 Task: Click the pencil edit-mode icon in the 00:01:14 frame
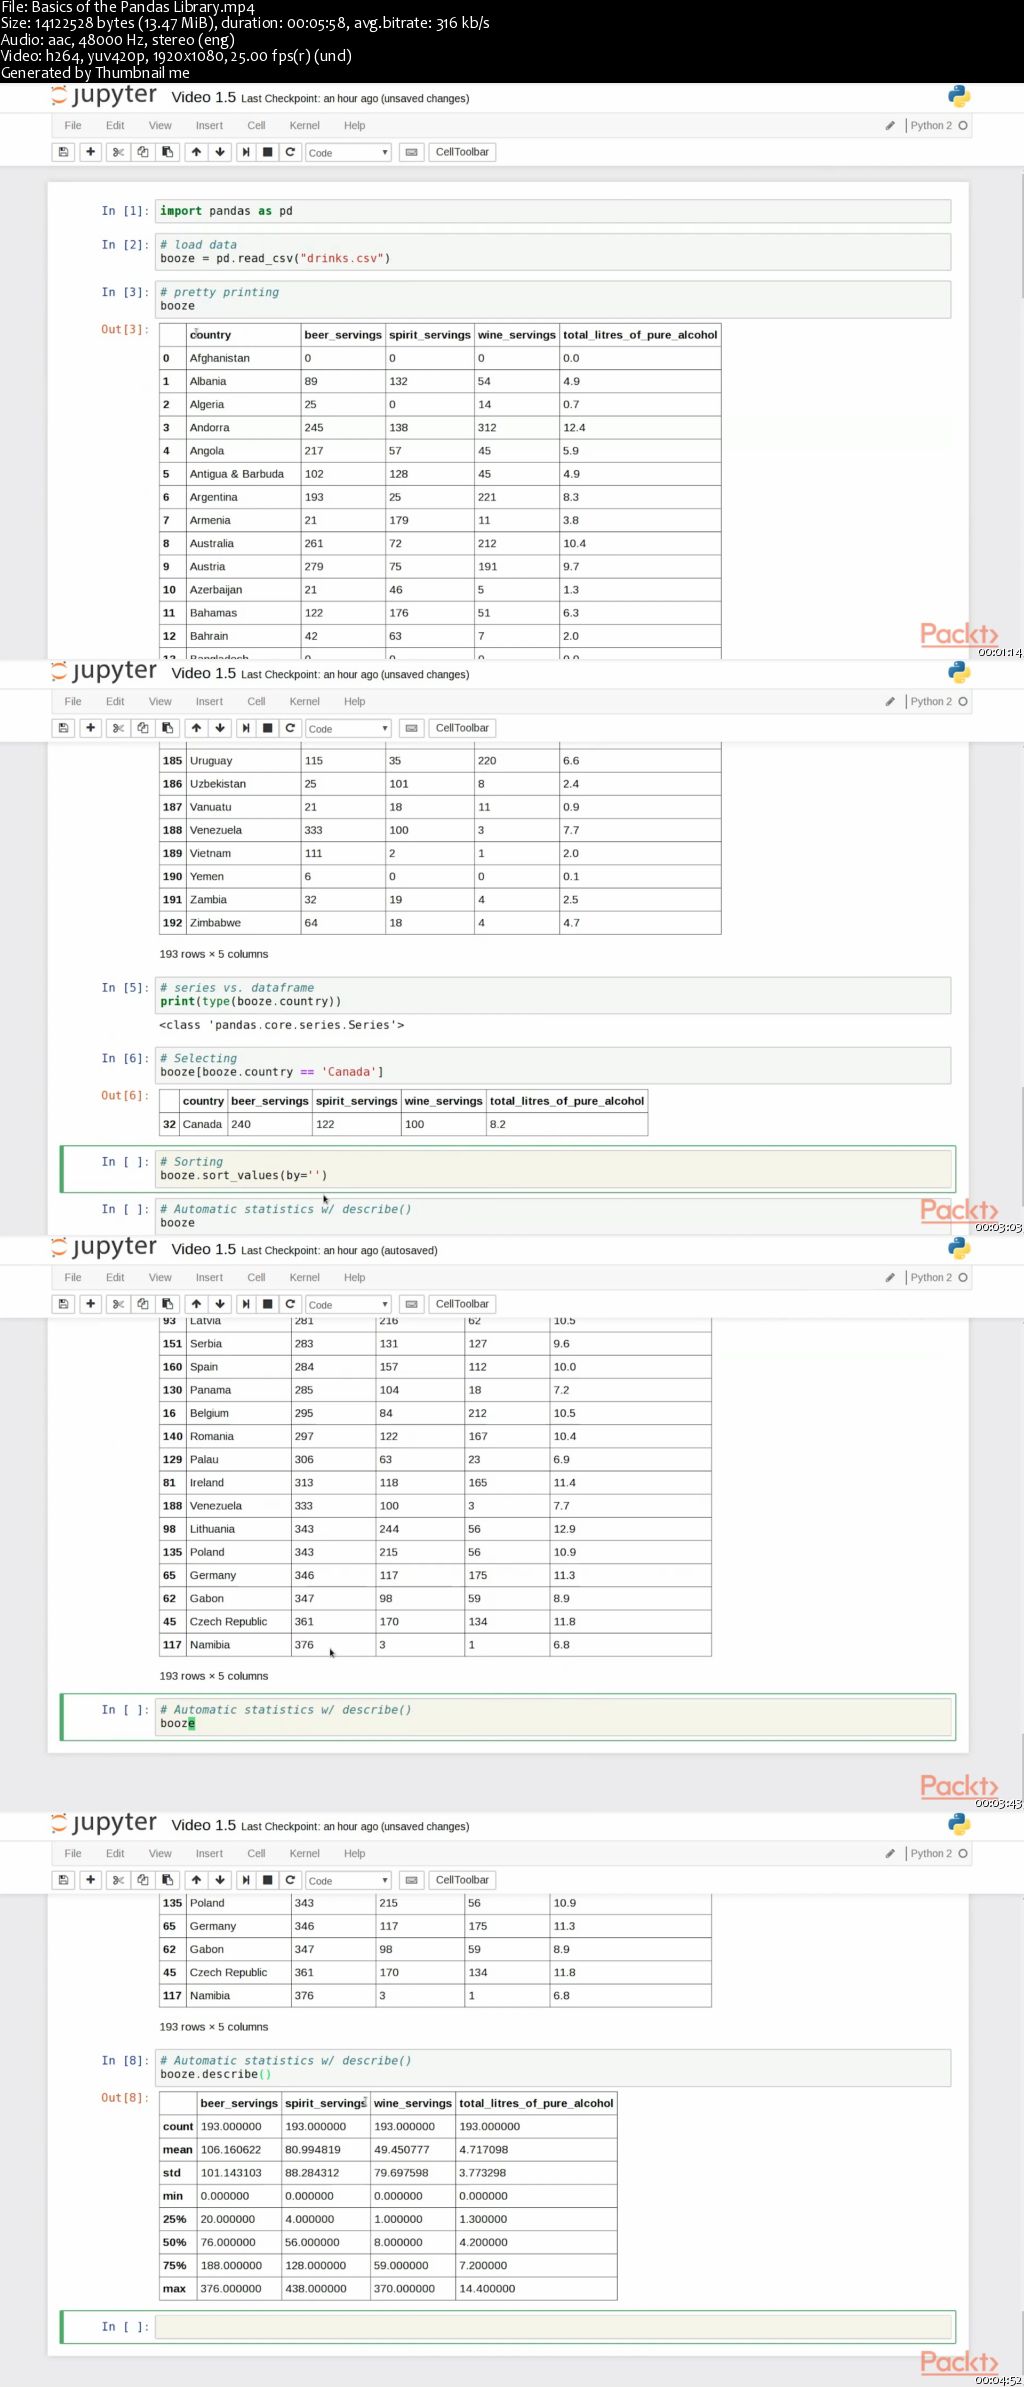click(x=890, y=126)
